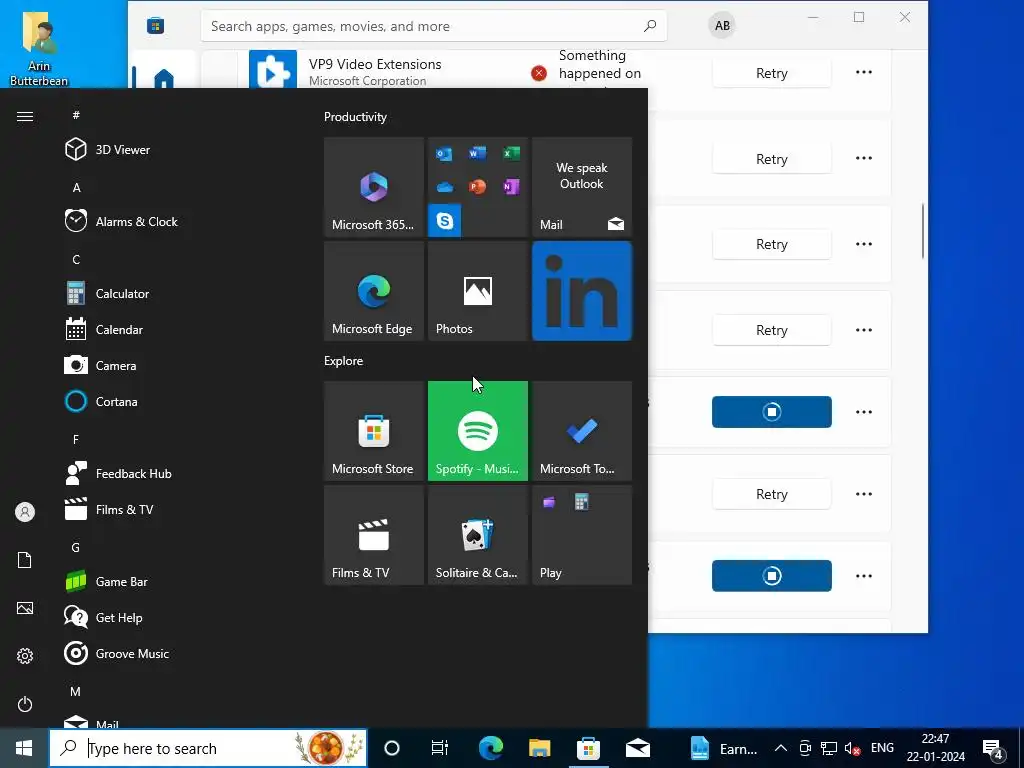Switch to Microsoft Store on taskbar
1024x768 pixels.
pyautogui.click(x=588, y=748)
